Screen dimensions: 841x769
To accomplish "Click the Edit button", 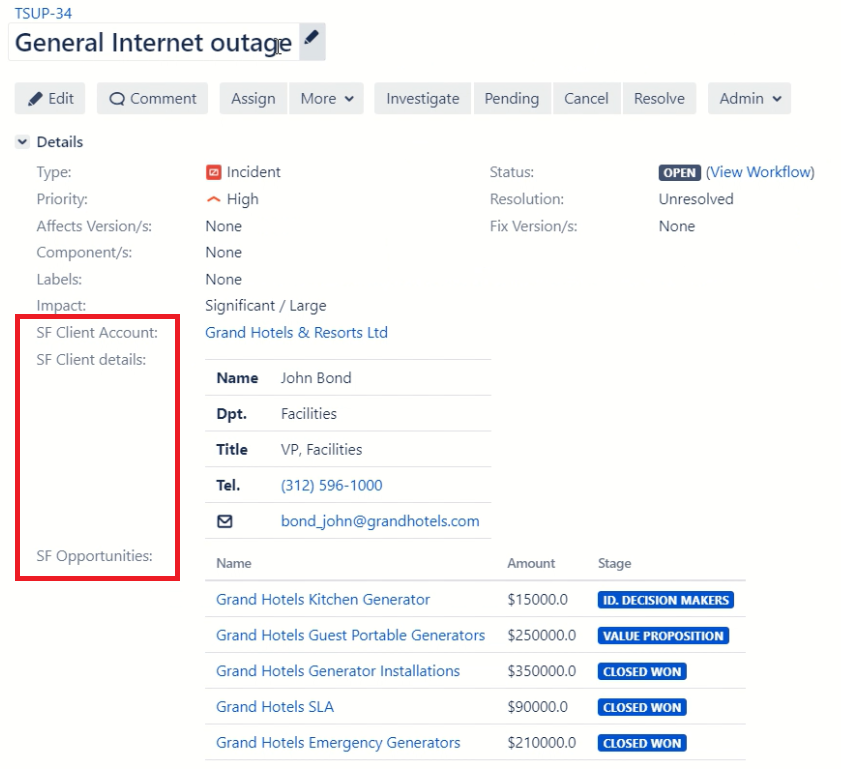I will pos(50,99).
